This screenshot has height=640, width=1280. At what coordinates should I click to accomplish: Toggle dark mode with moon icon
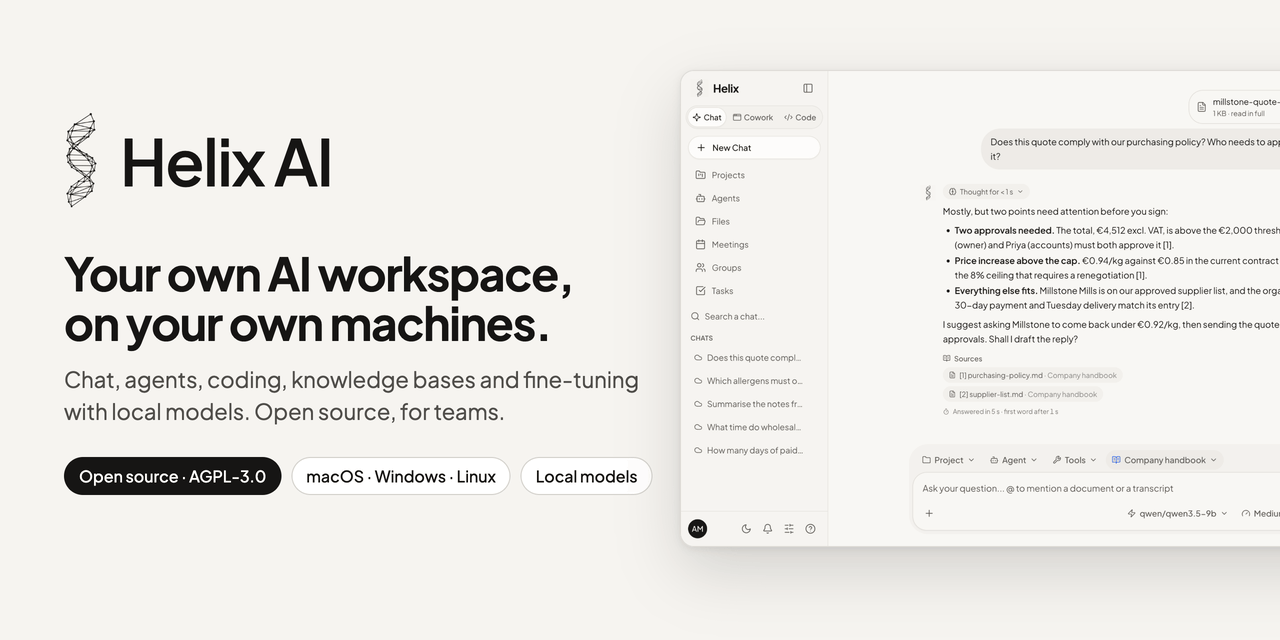tap(746, 529)
